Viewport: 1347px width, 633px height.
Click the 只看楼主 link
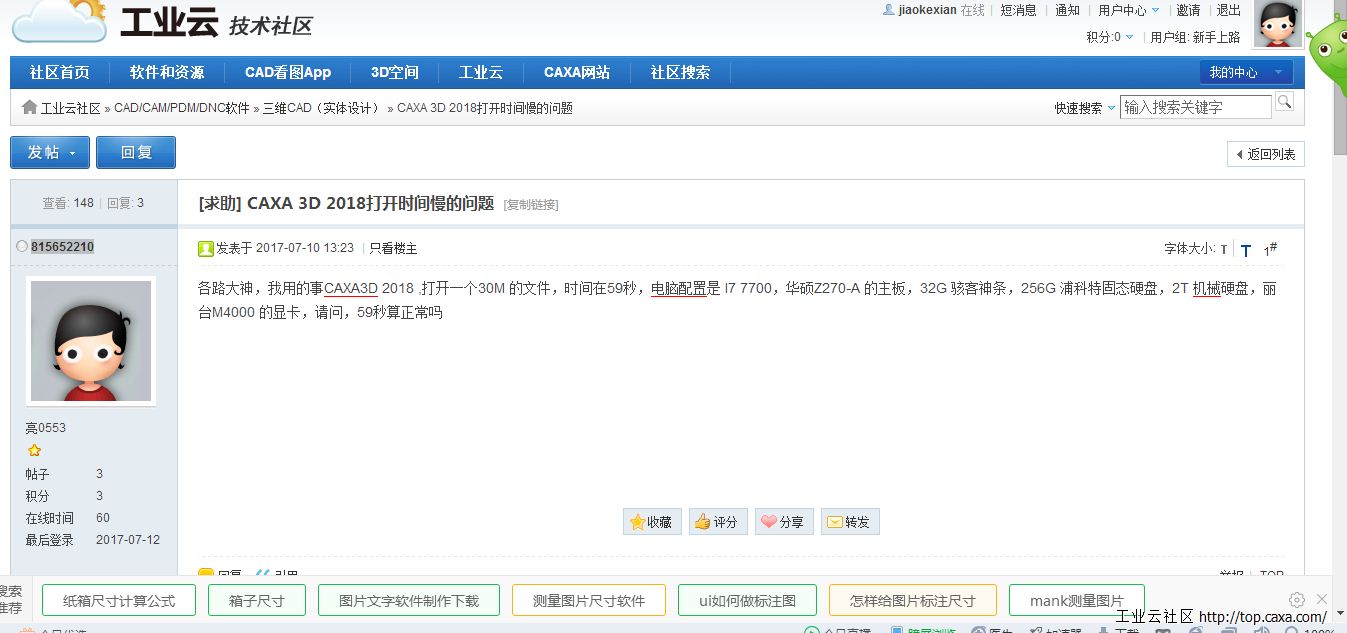click(393, 248)
